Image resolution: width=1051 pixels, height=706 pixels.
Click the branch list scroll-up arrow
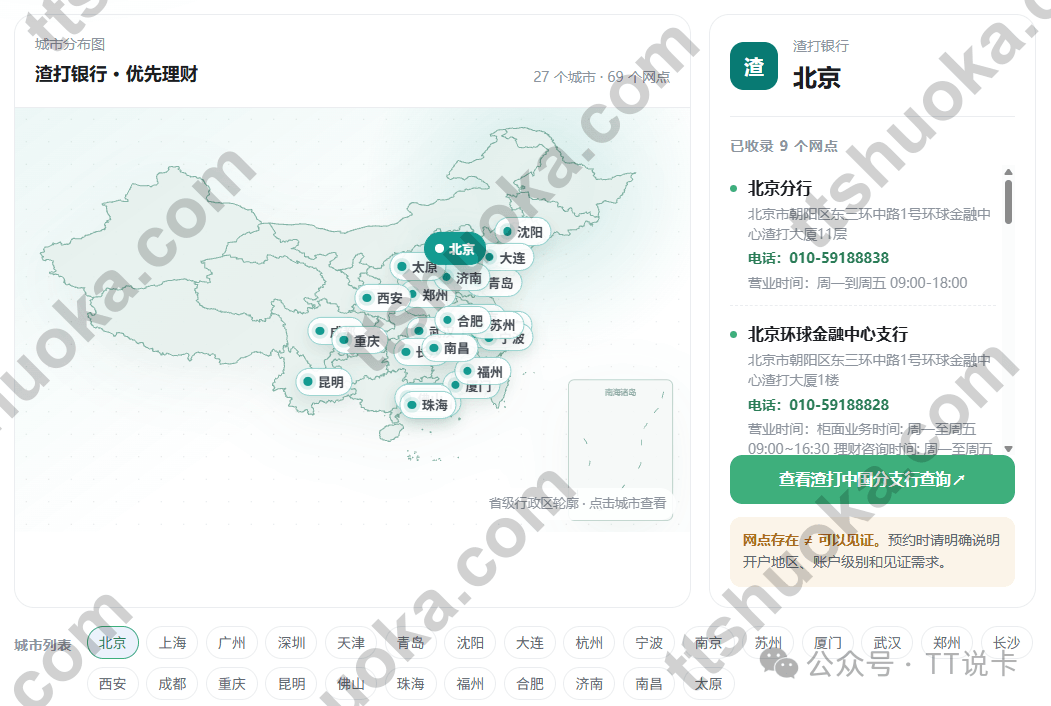point(1008,172)
